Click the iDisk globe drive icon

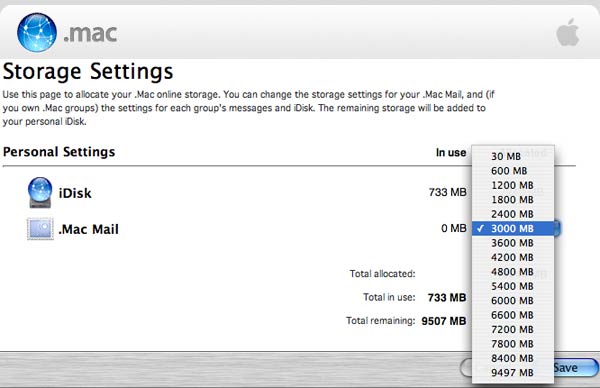pyautogui.click(x=40, y=192)
